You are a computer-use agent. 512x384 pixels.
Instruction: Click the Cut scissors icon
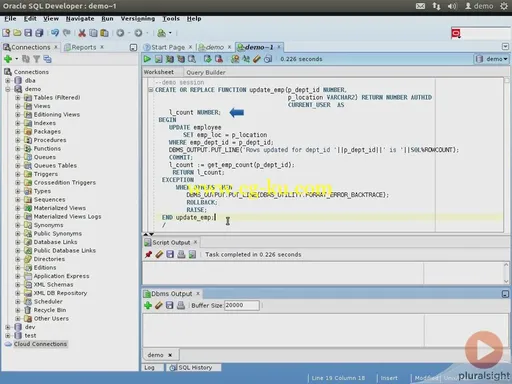[82, 33]
